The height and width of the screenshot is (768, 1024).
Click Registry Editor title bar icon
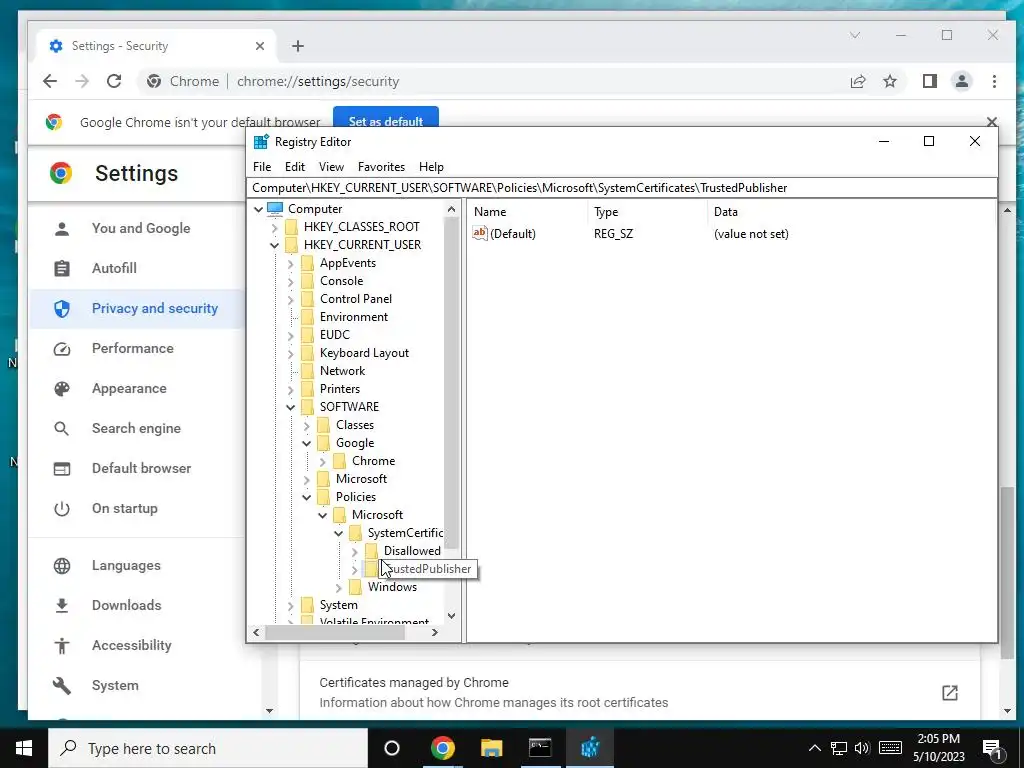pyautogui.click(x=261, y=142)
